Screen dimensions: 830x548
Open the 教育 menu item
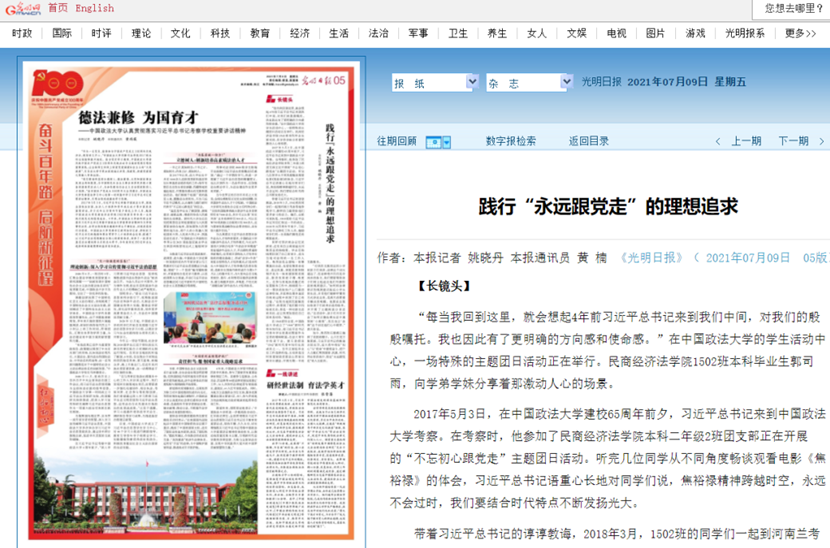click(259, 33)
